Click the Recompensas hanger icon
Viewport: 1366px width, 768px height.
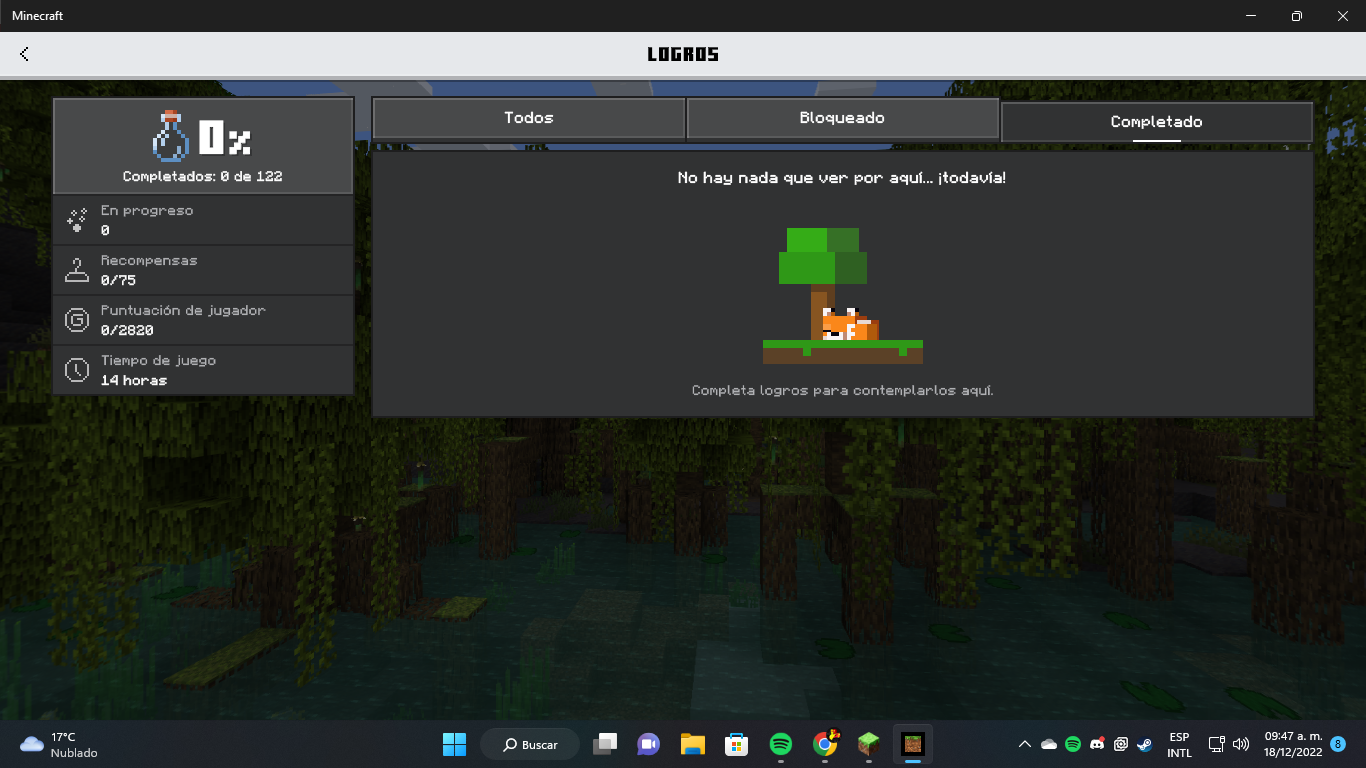pos(77,270)
